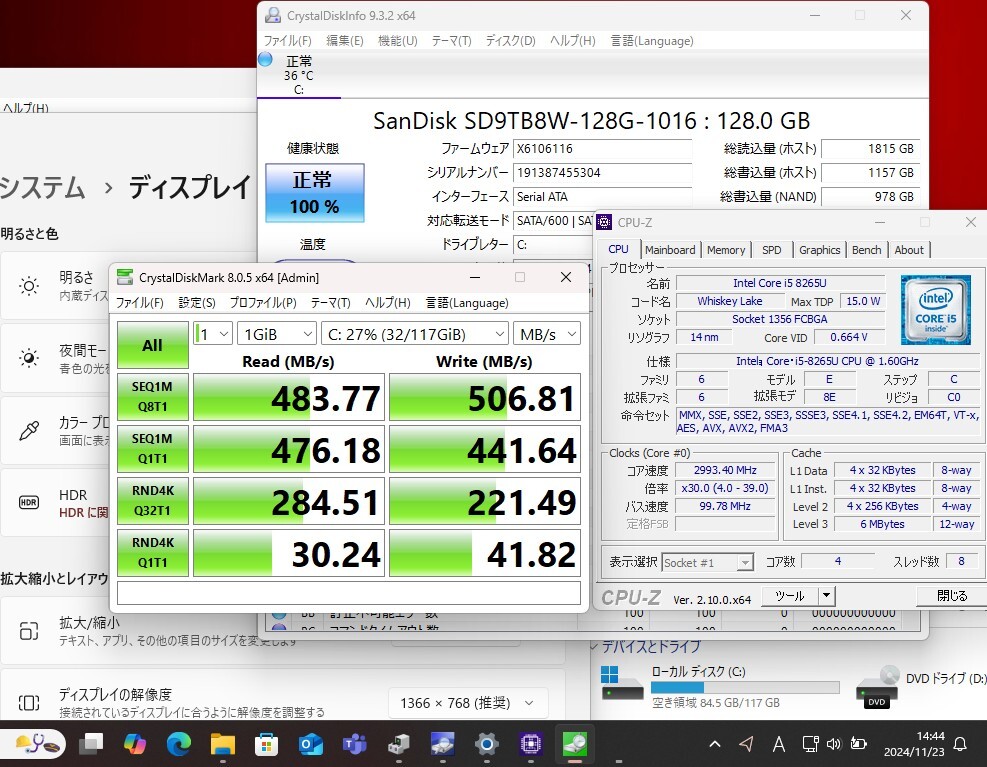Go to System breadcrumb in Settings

tap(42, 188)
